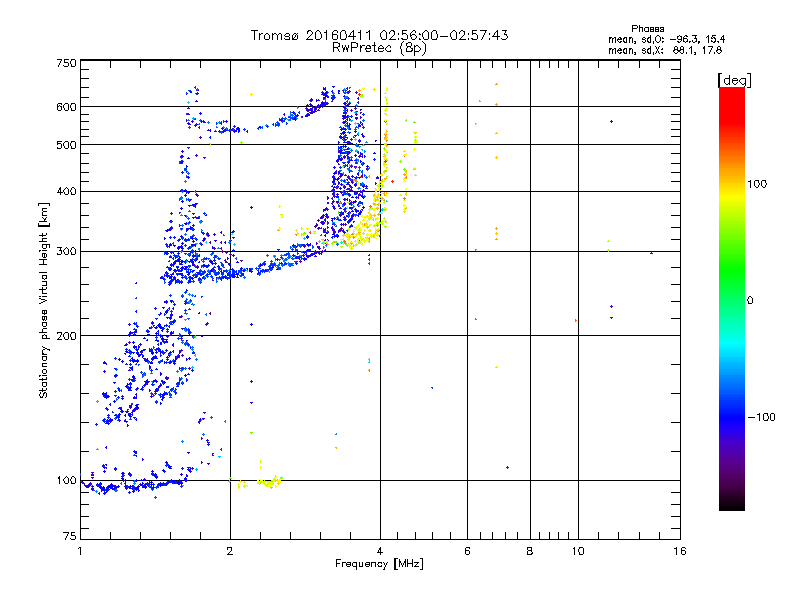Image resolution: width=800 pixels, height=600 pixels.
Task: Click the y-axis '75' tick label
Action: click(x=70, y=536)
